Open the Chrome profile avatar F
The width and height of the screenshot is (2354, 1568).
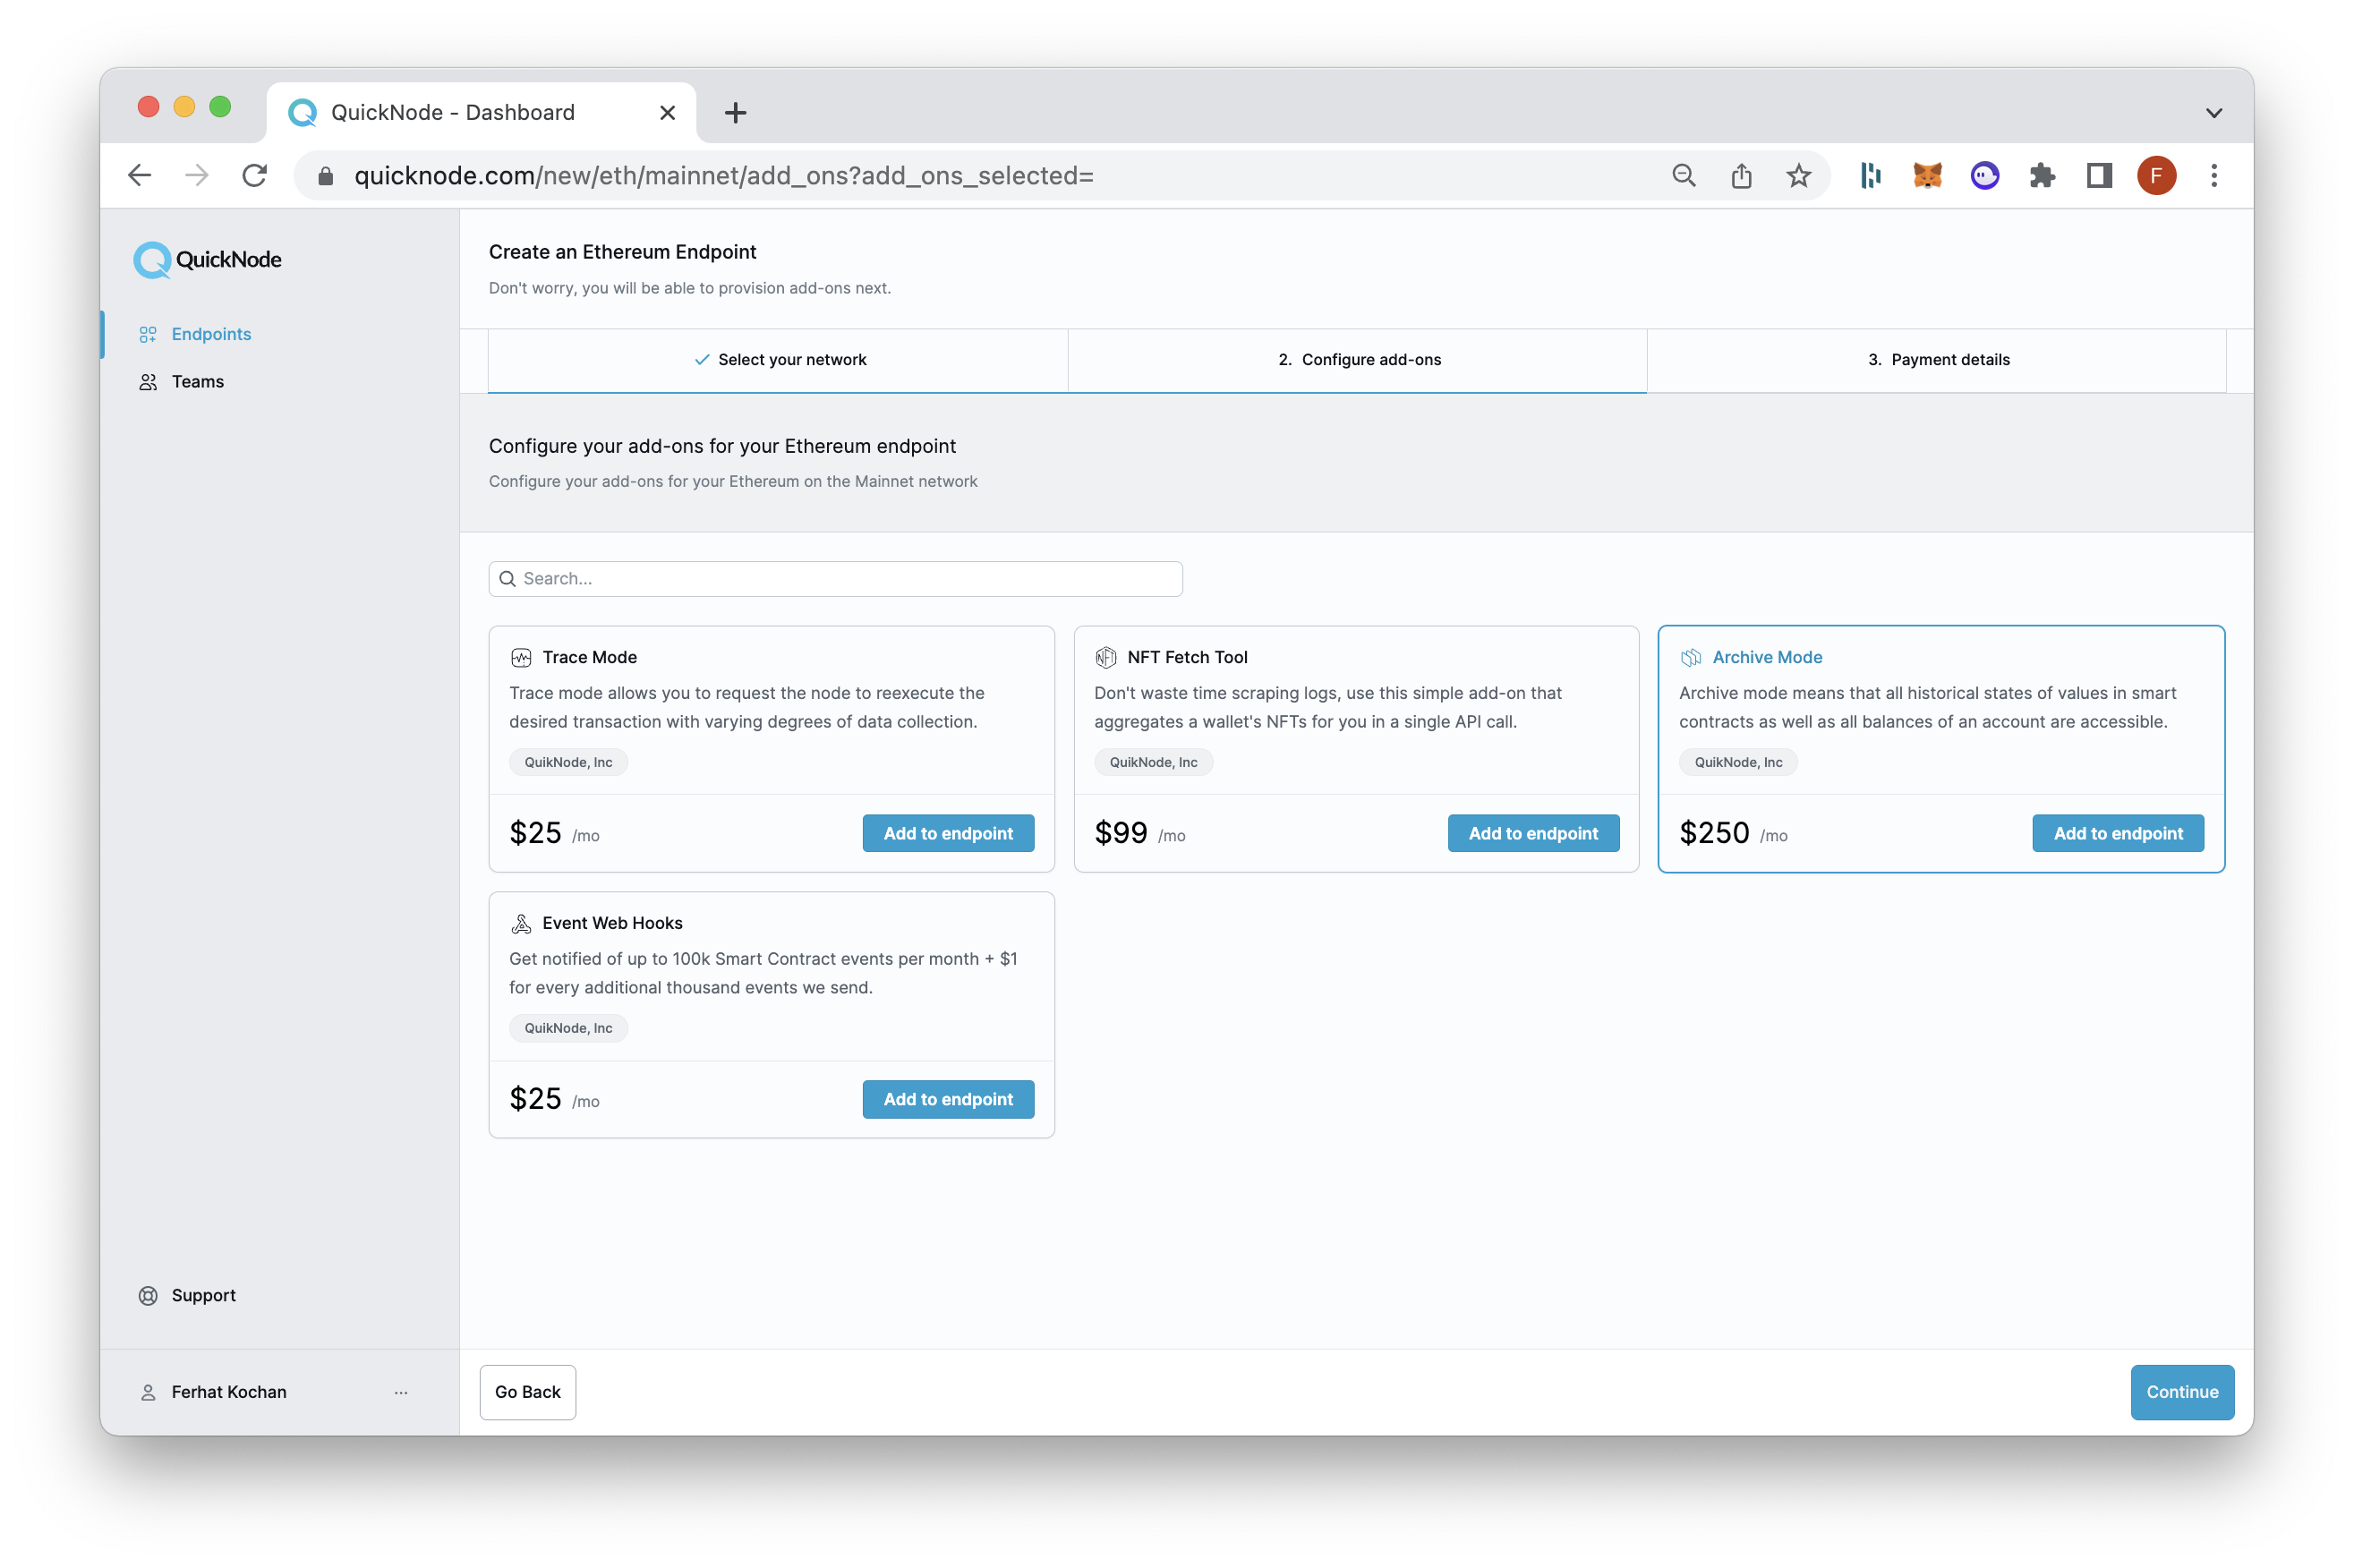tap(2156, 176)
